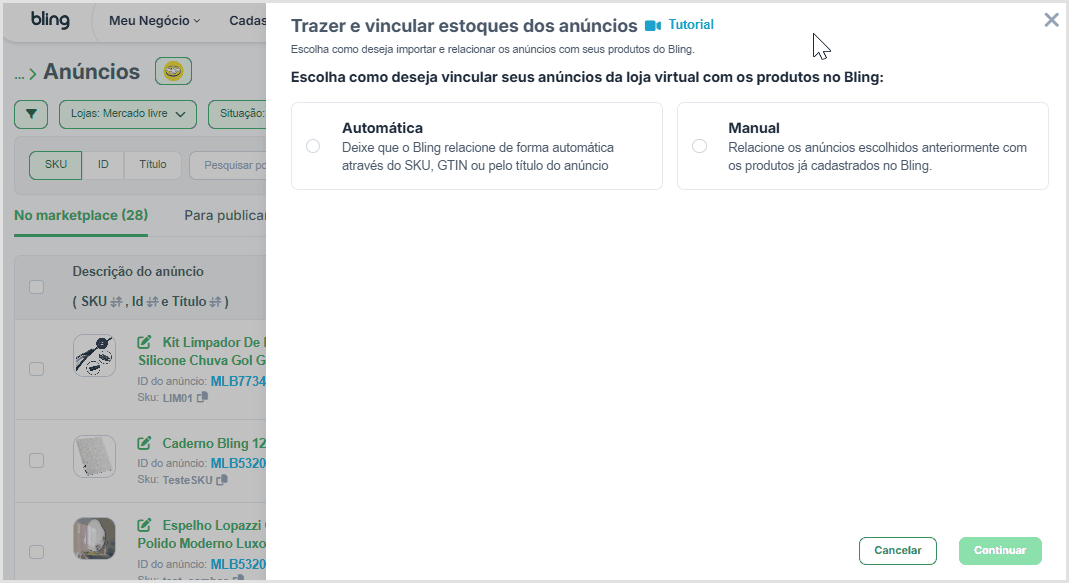The image size is (1069, 583).
Task: Select the ID search mode
Action: point(103,165)
